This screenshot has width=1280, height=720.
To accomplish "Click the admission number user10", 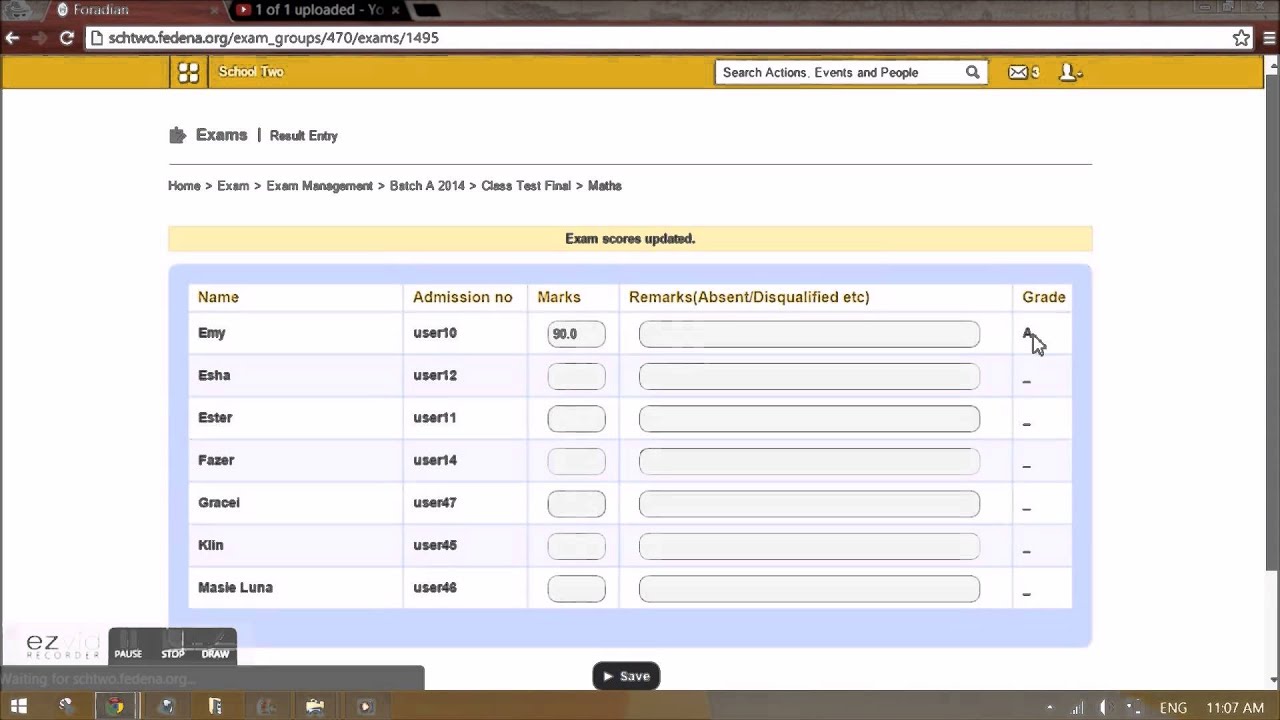I will click(435, 333).
